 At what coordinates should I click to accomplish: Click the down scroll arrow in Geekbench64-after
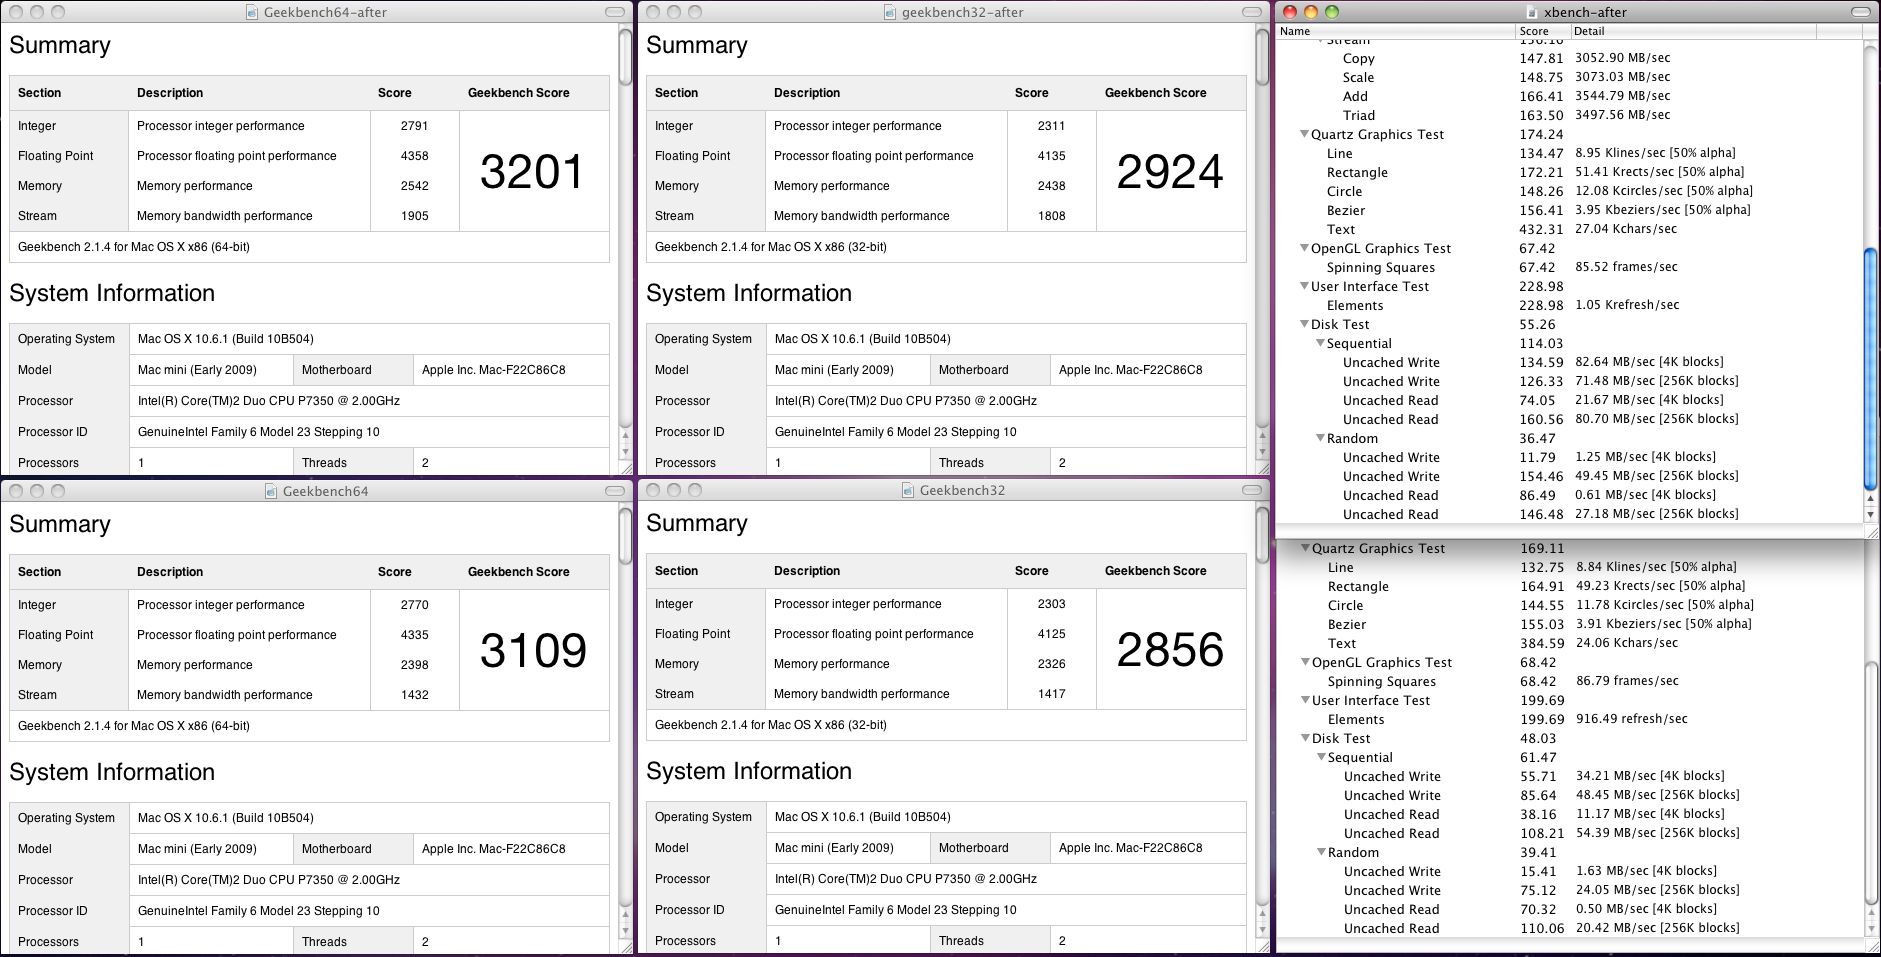625,452
